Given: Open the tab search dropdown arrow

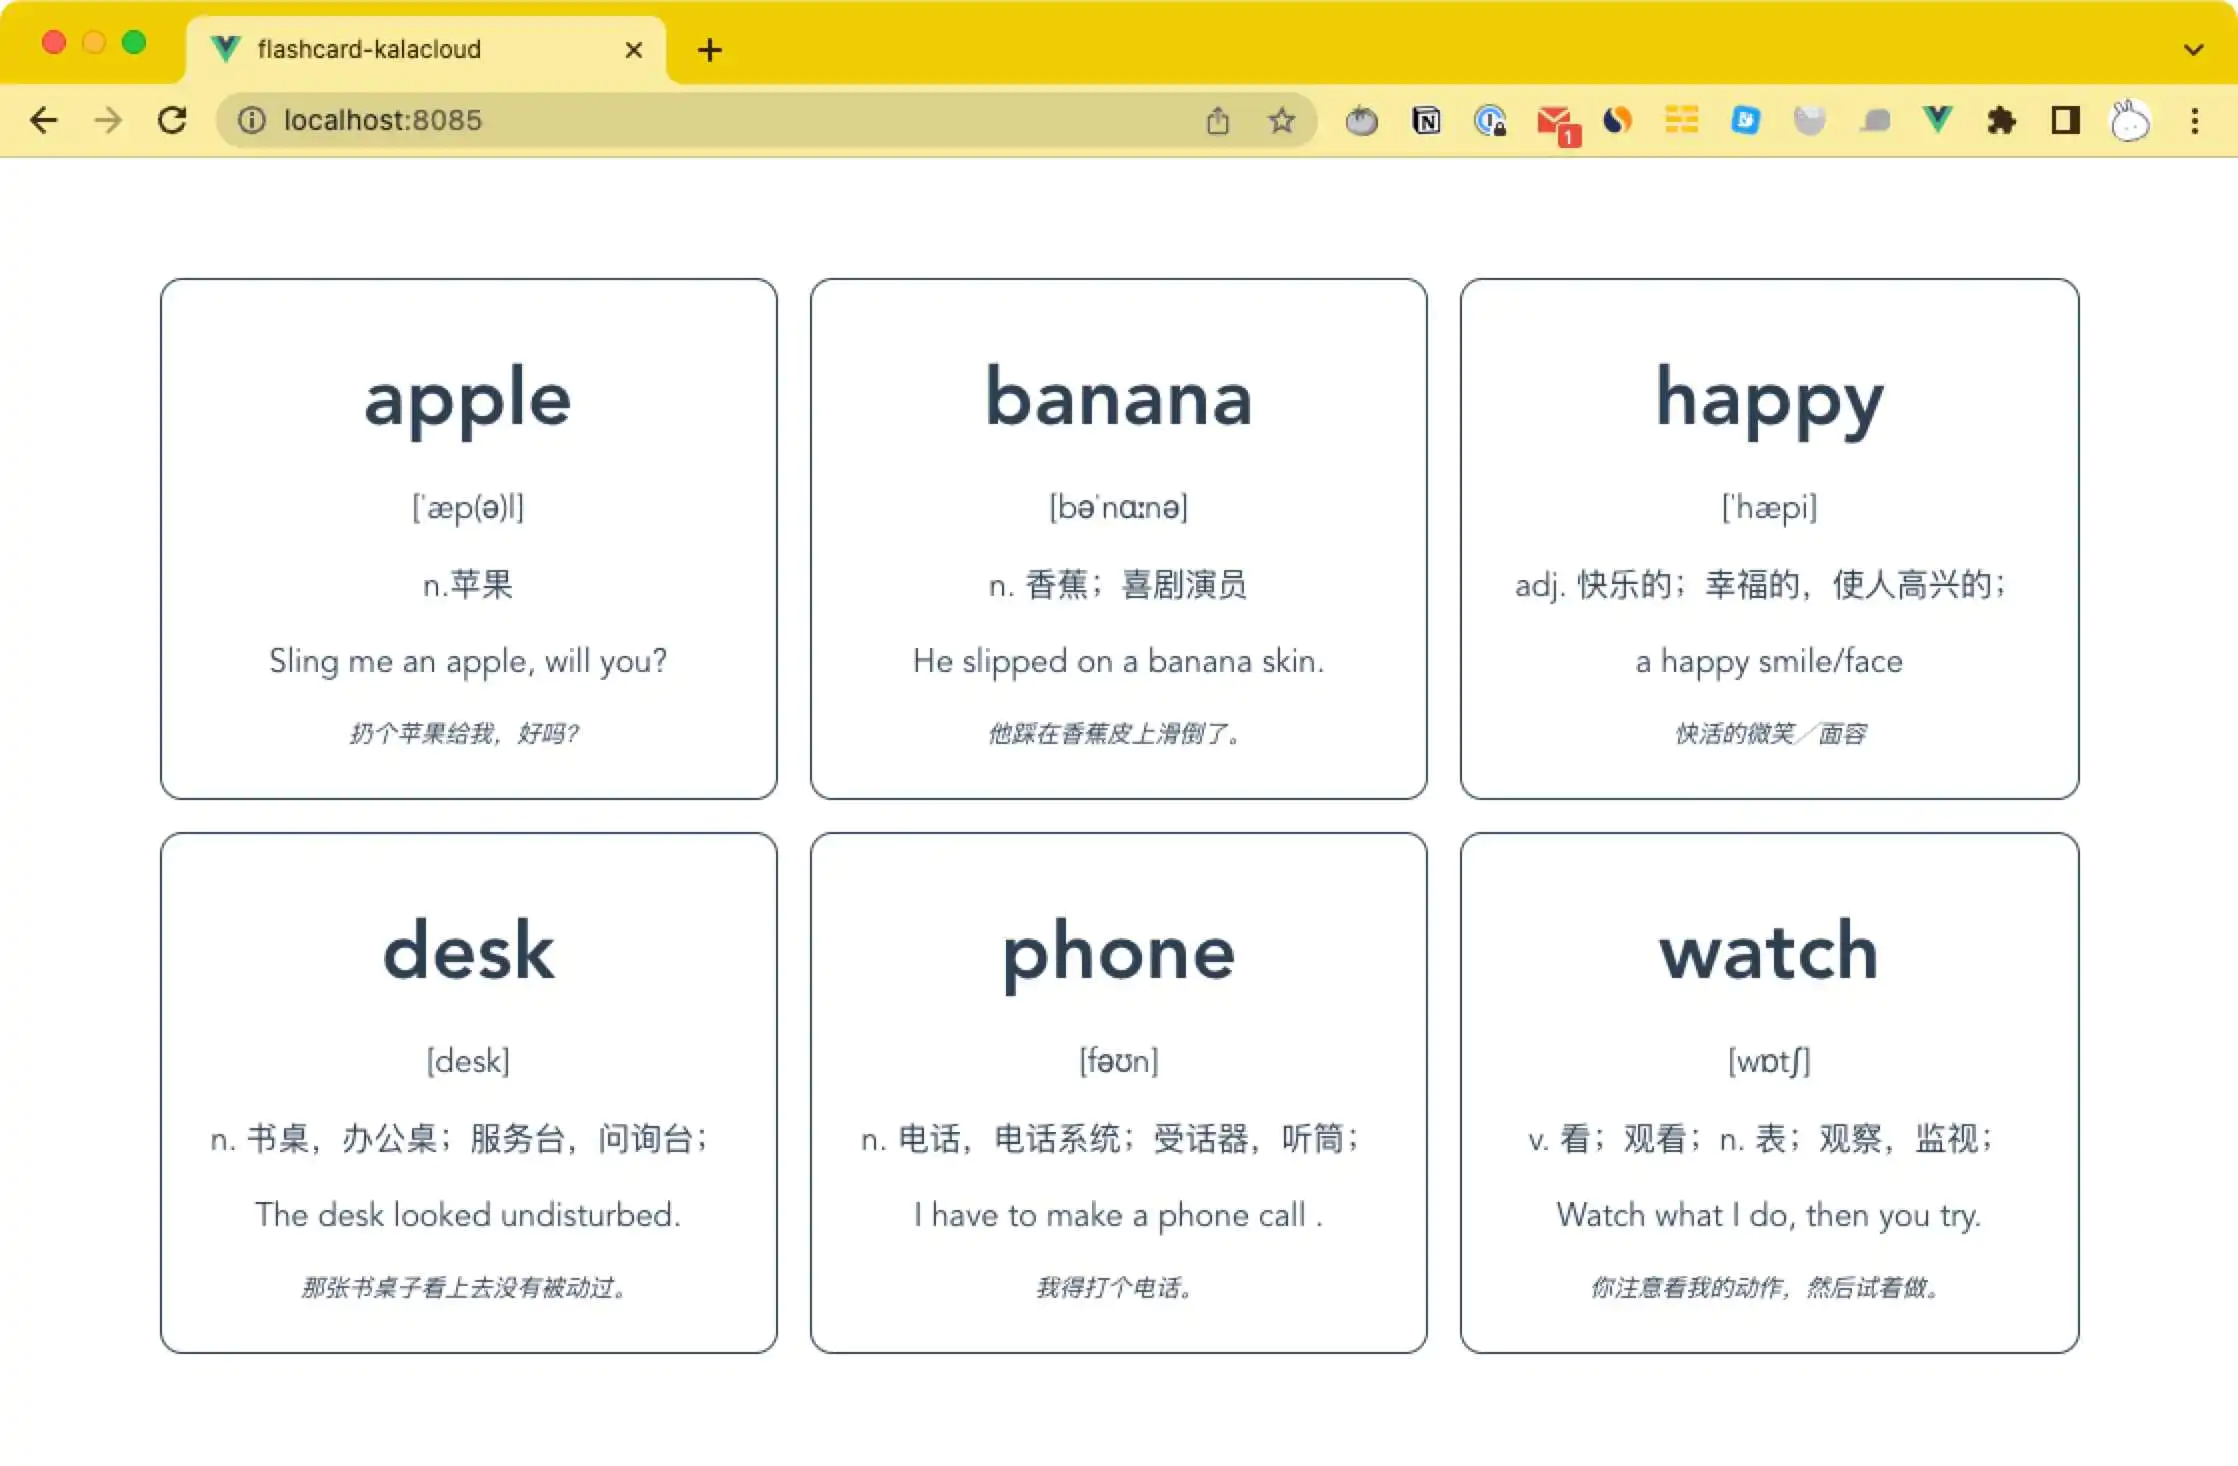Looking at the screenshot, I should pyautogui.click(x=2194, y=50).
